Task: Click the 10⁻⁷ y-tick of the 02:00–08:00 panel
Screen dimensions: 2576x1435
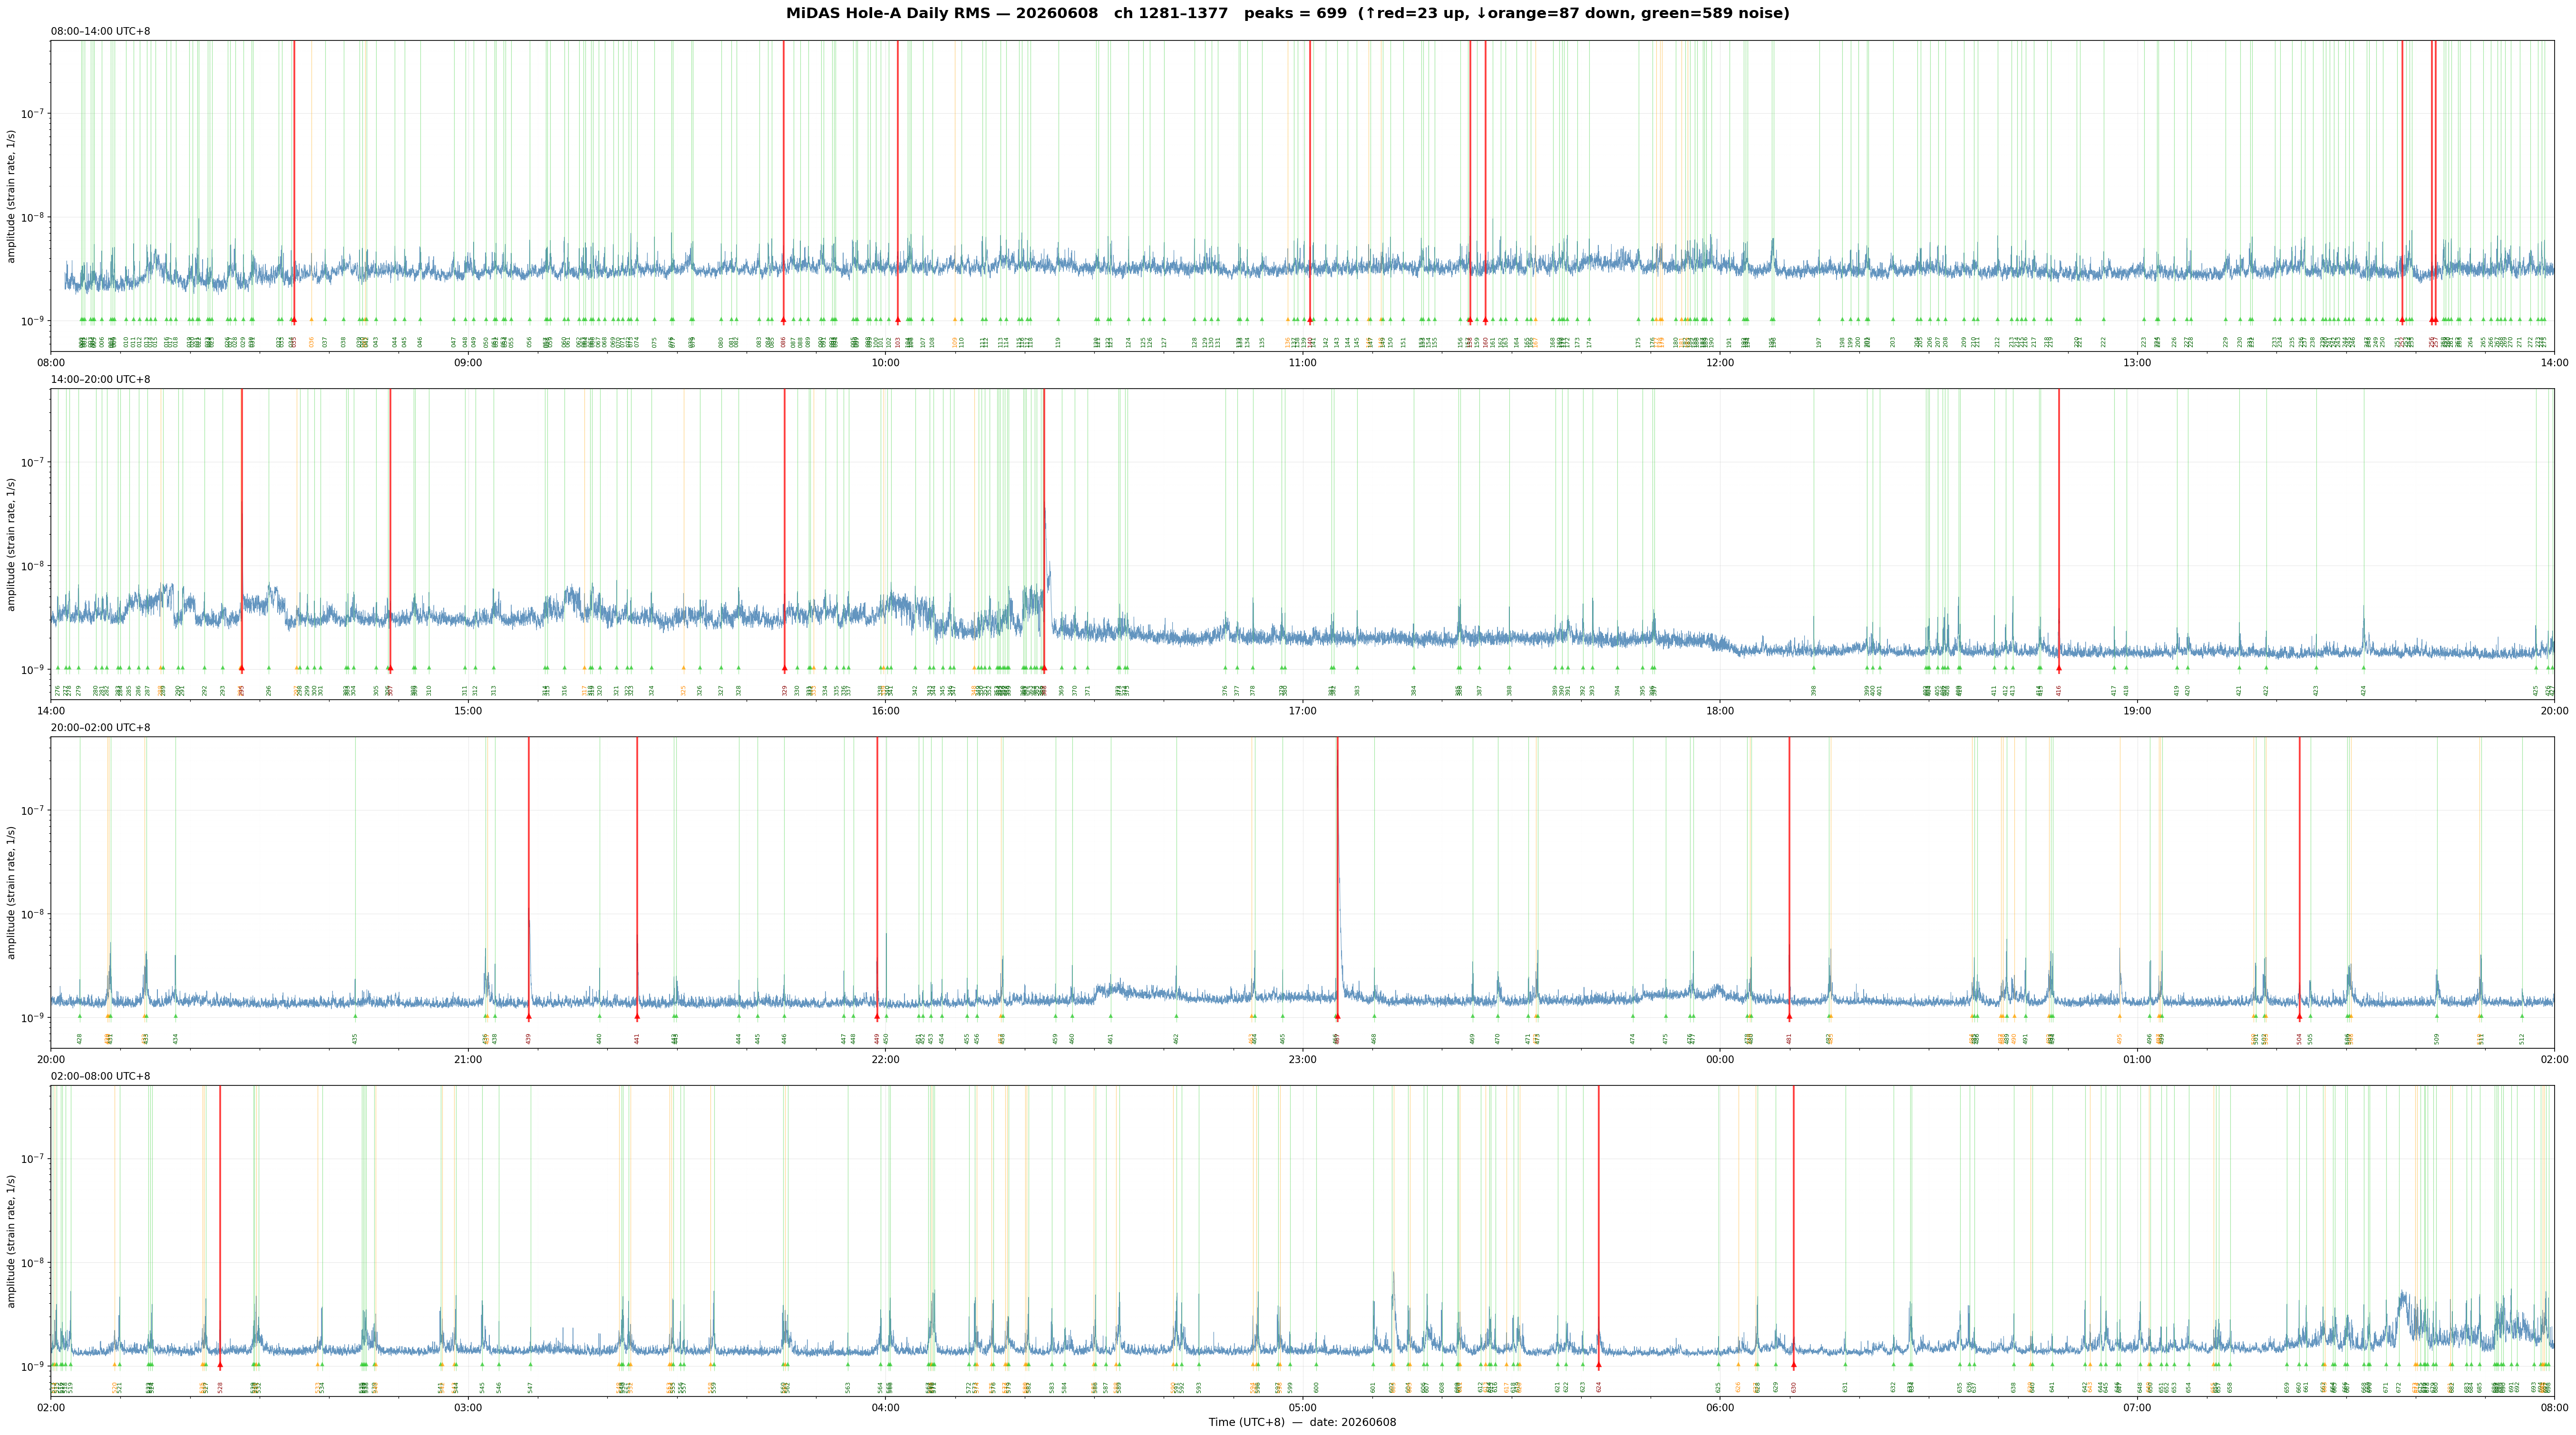Action: (33, 1158)
